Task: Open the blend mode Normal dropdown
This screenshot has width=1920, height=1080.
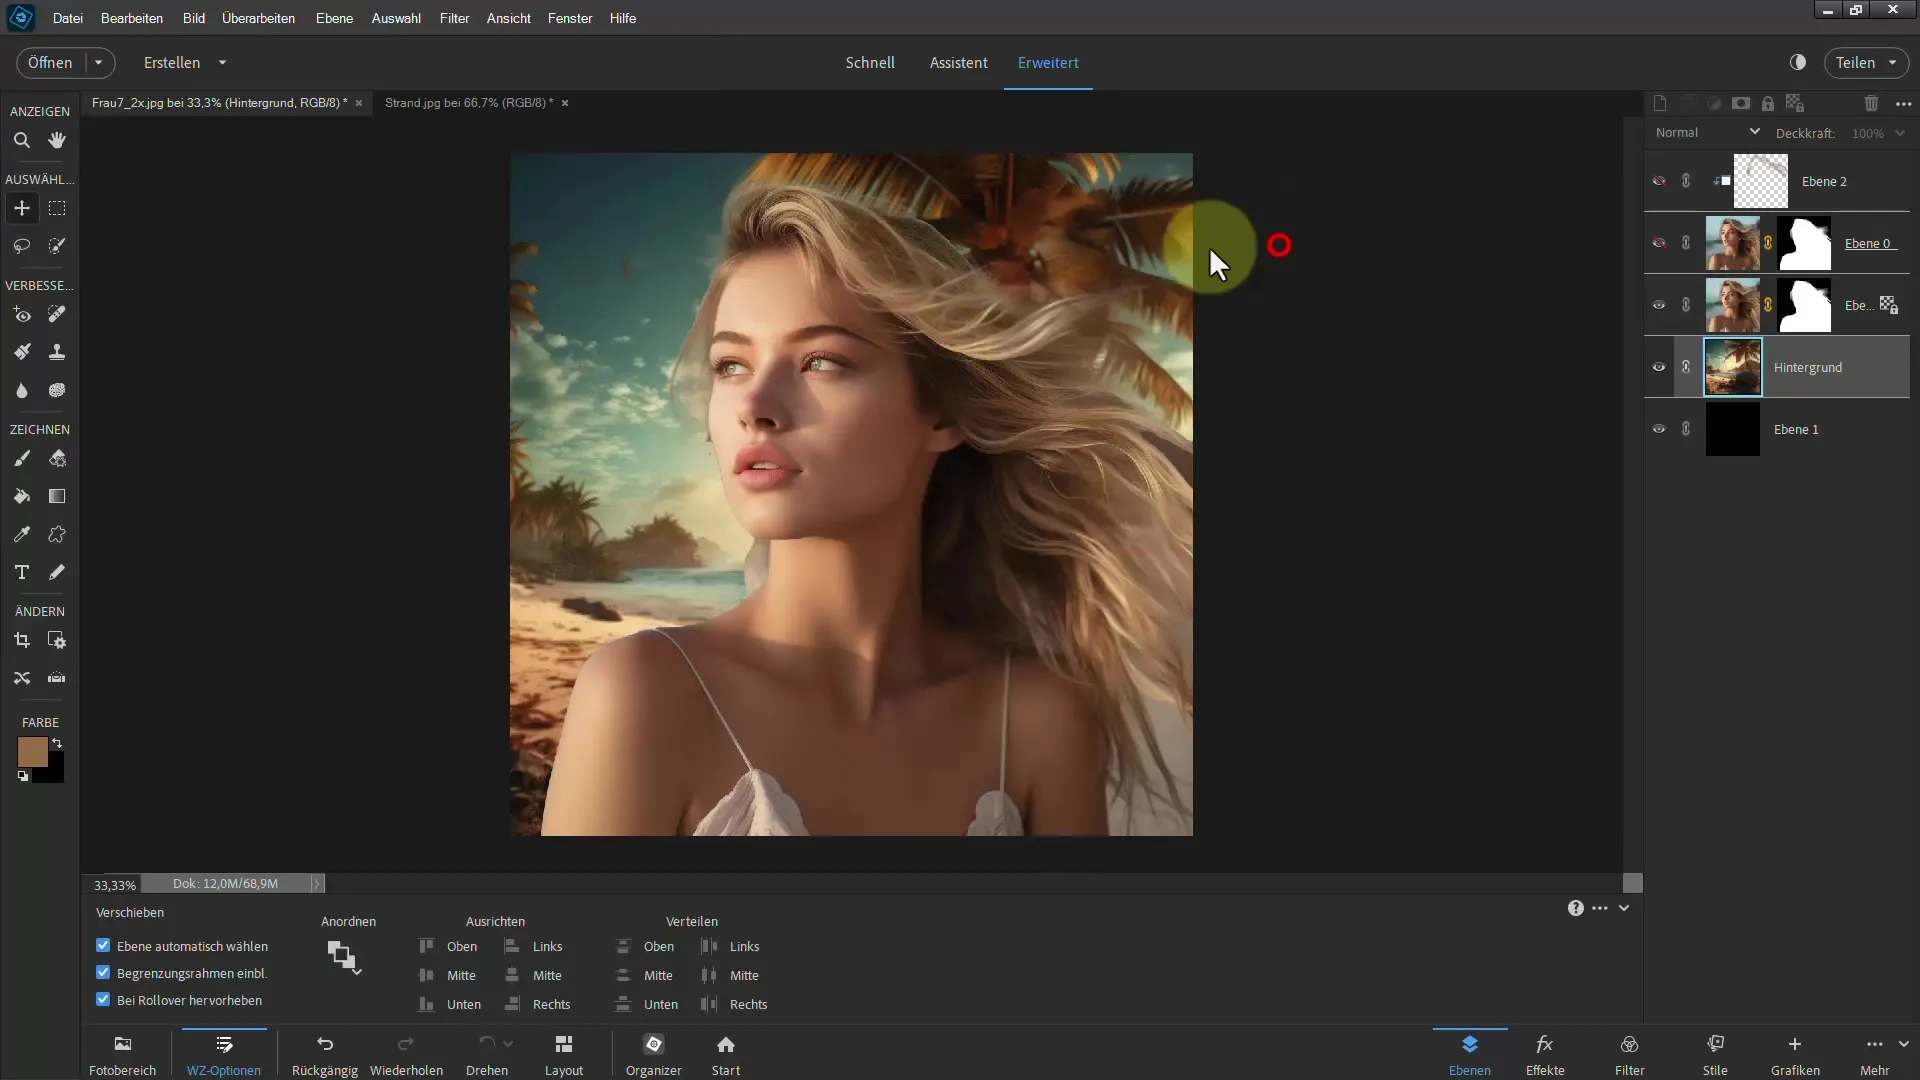Action: pos(1707,132)
